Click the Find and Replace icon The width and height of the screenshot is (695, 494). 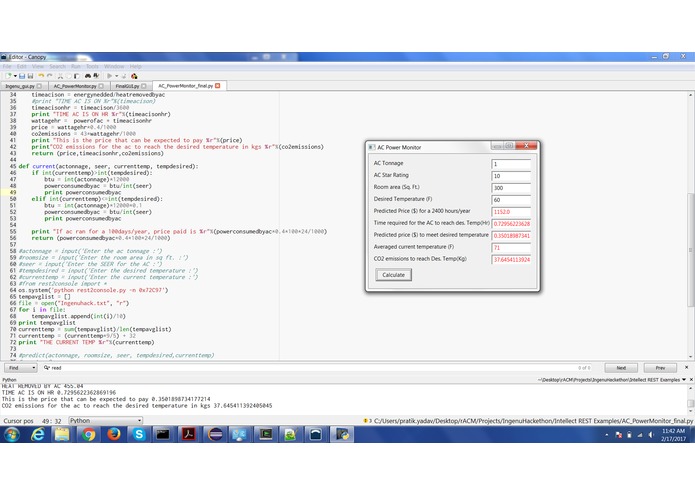point(96,76)
